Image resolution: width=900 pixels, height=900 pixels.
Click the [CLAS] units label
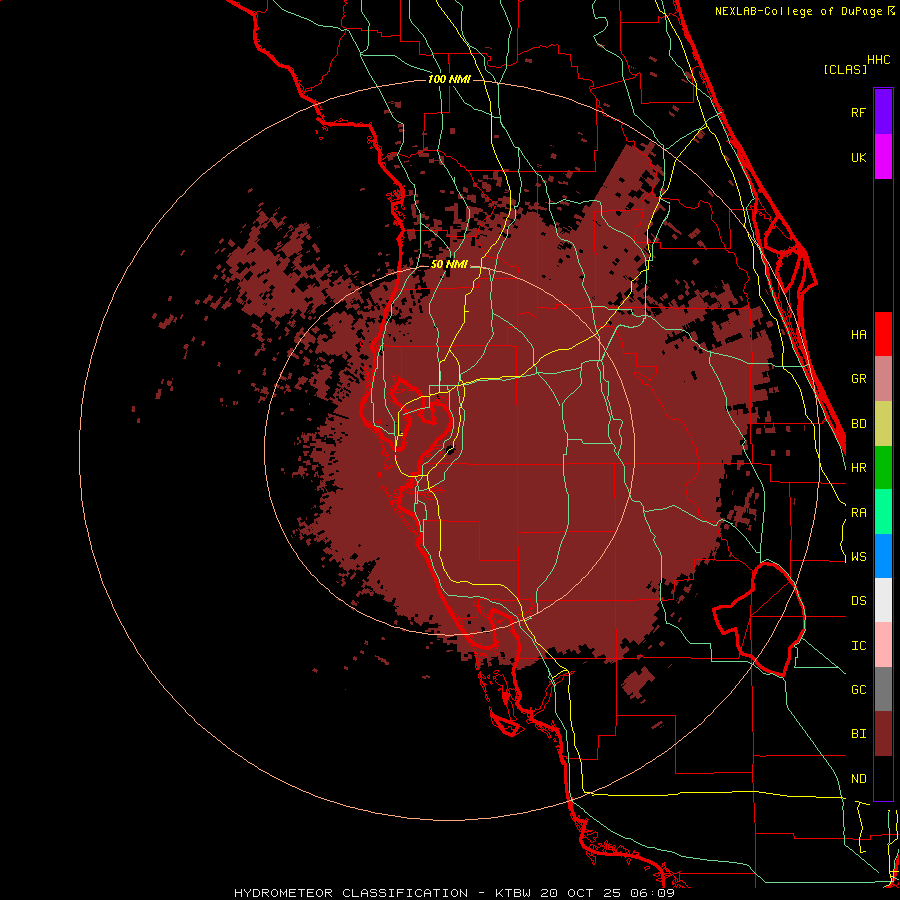(x=845, y=70)
